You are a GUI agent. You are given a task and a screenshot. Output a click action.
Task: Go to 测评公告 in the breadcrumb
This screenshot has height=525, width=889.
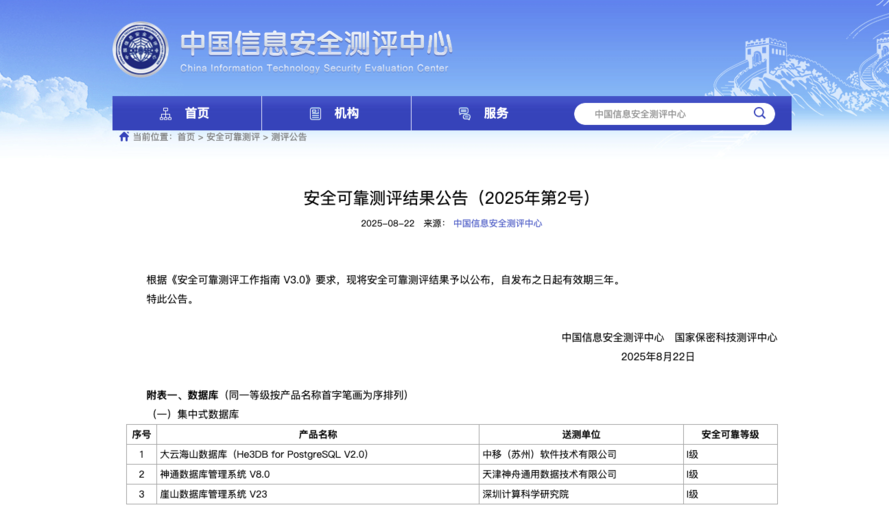(289, 137)
